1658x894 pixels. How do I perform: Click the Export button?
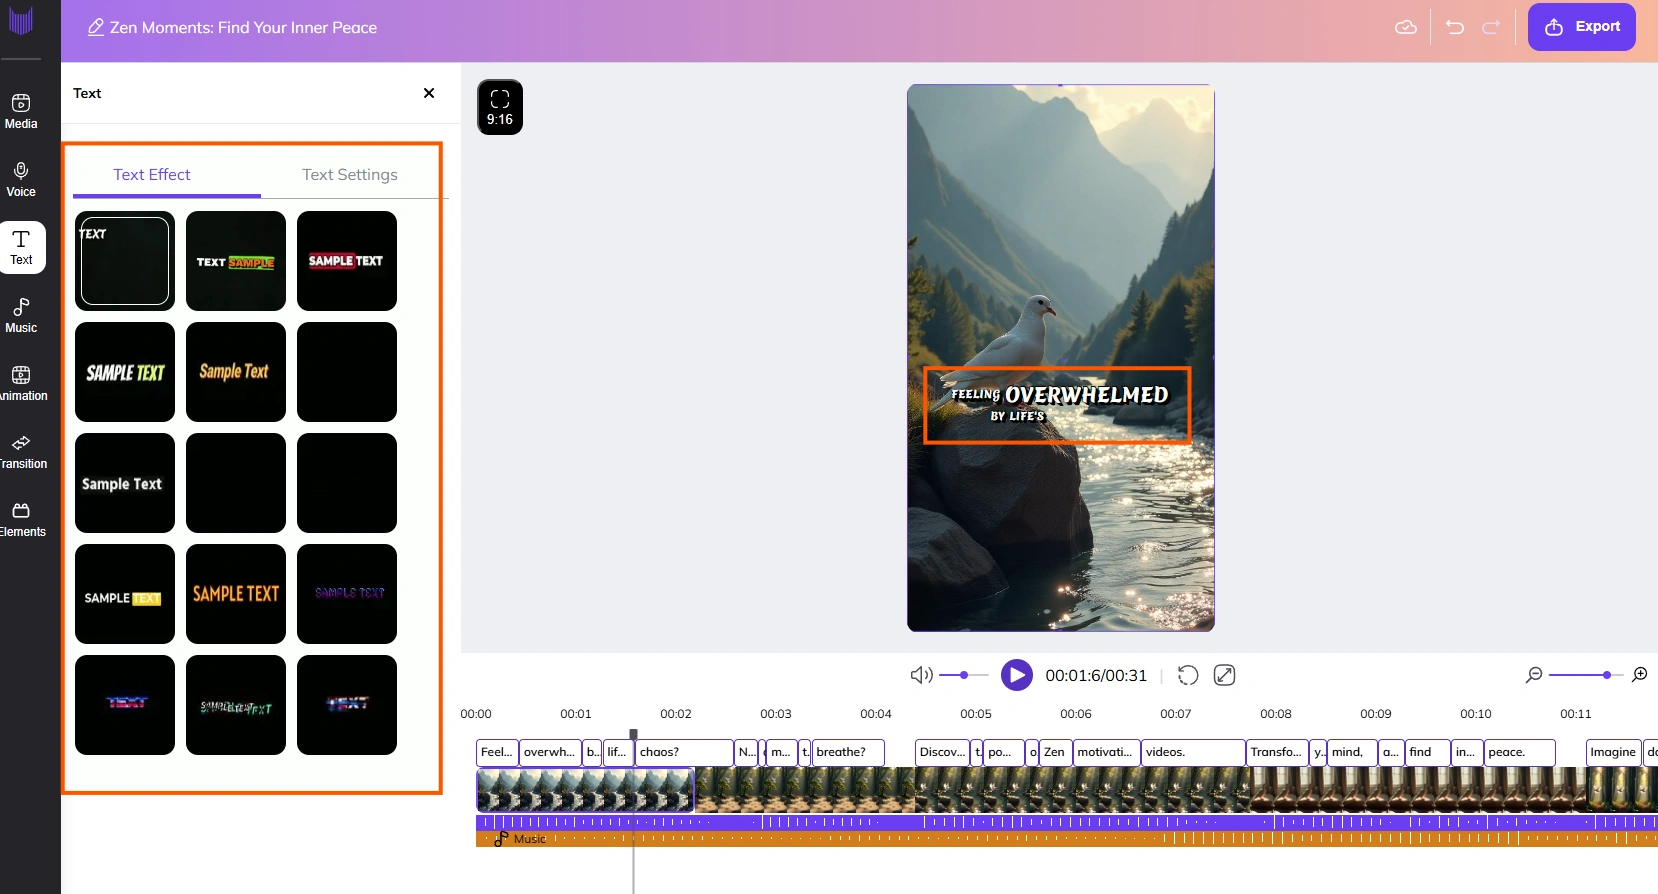[x=1582, y=27]
